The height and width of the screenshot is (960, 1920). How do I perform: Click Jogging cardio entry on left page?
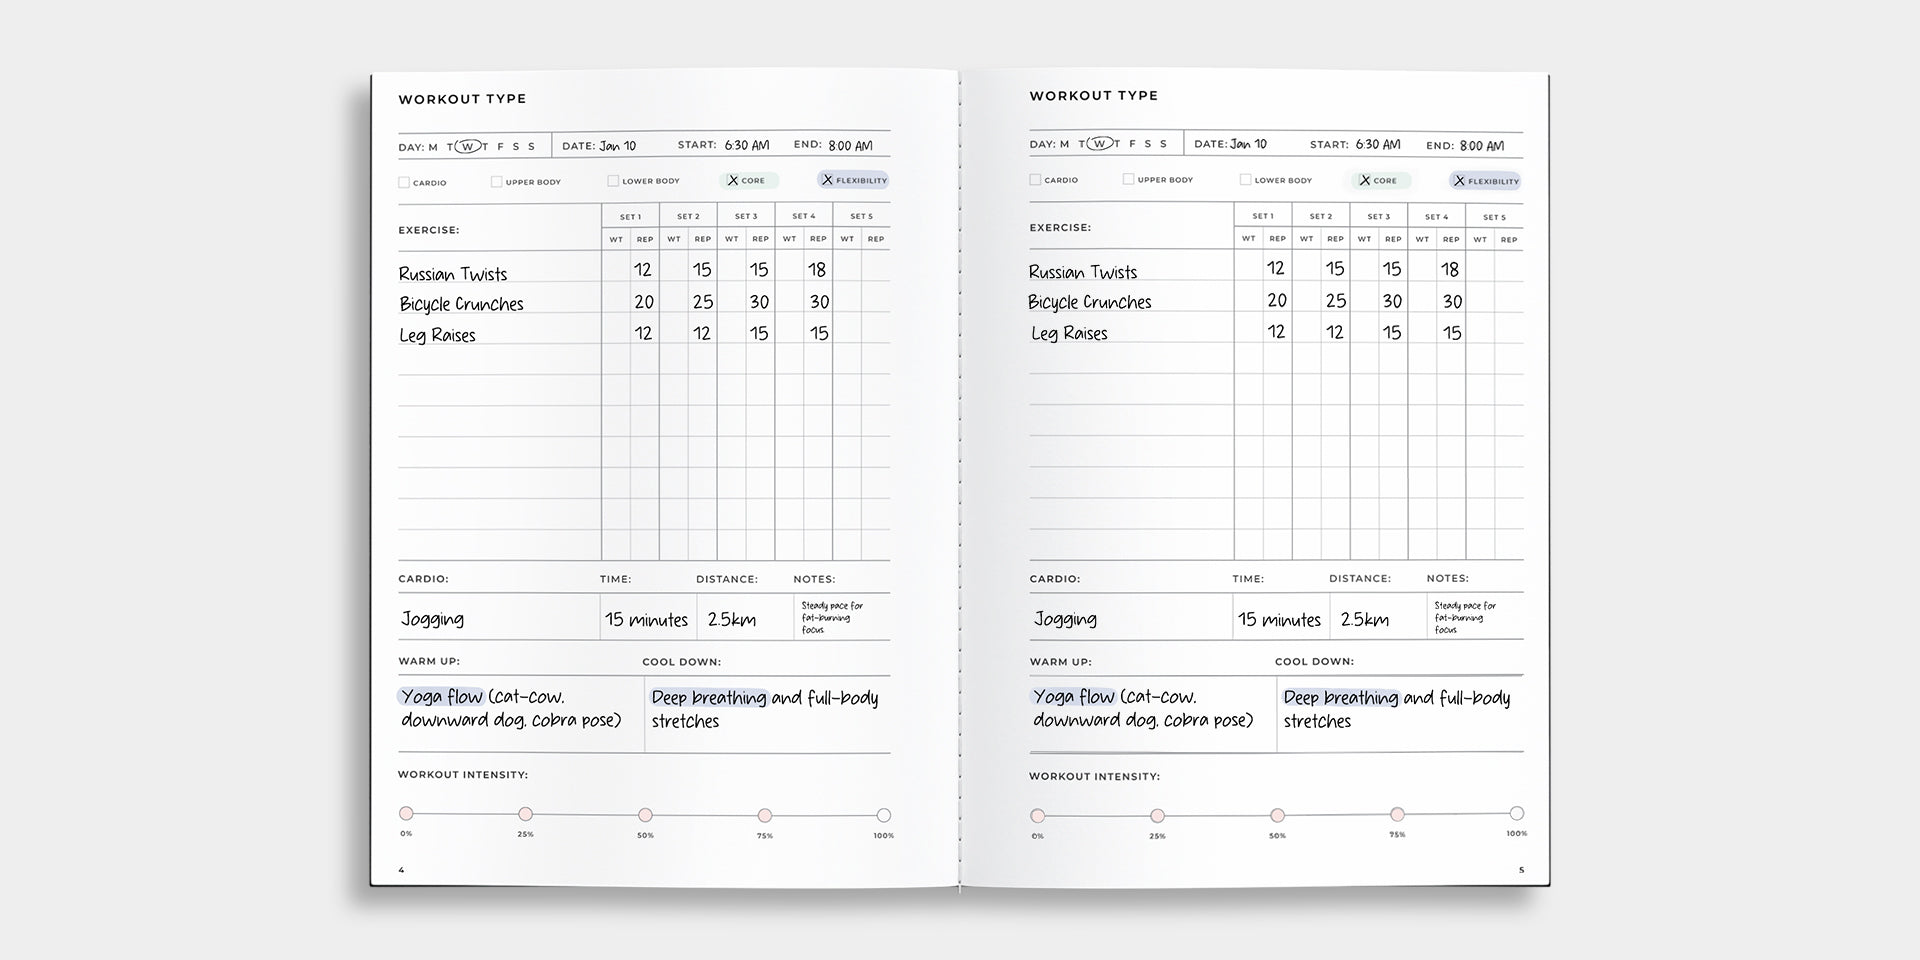[x=432, y=619]
